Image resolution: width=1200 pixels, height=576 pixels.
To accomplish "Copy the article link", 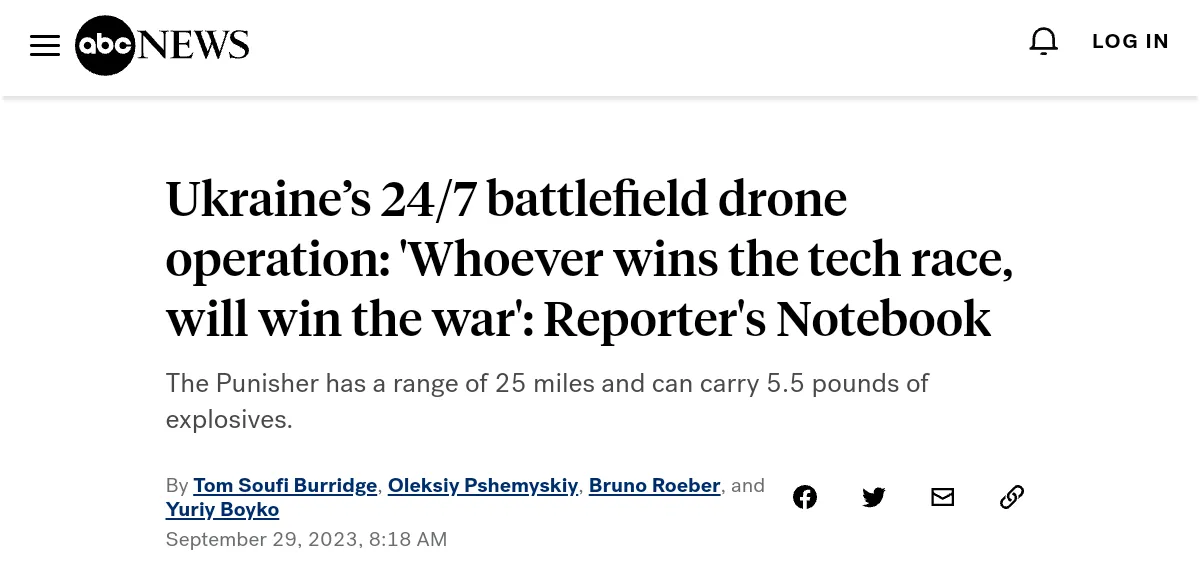I will pyautogui.click(x=1011, y=497).
